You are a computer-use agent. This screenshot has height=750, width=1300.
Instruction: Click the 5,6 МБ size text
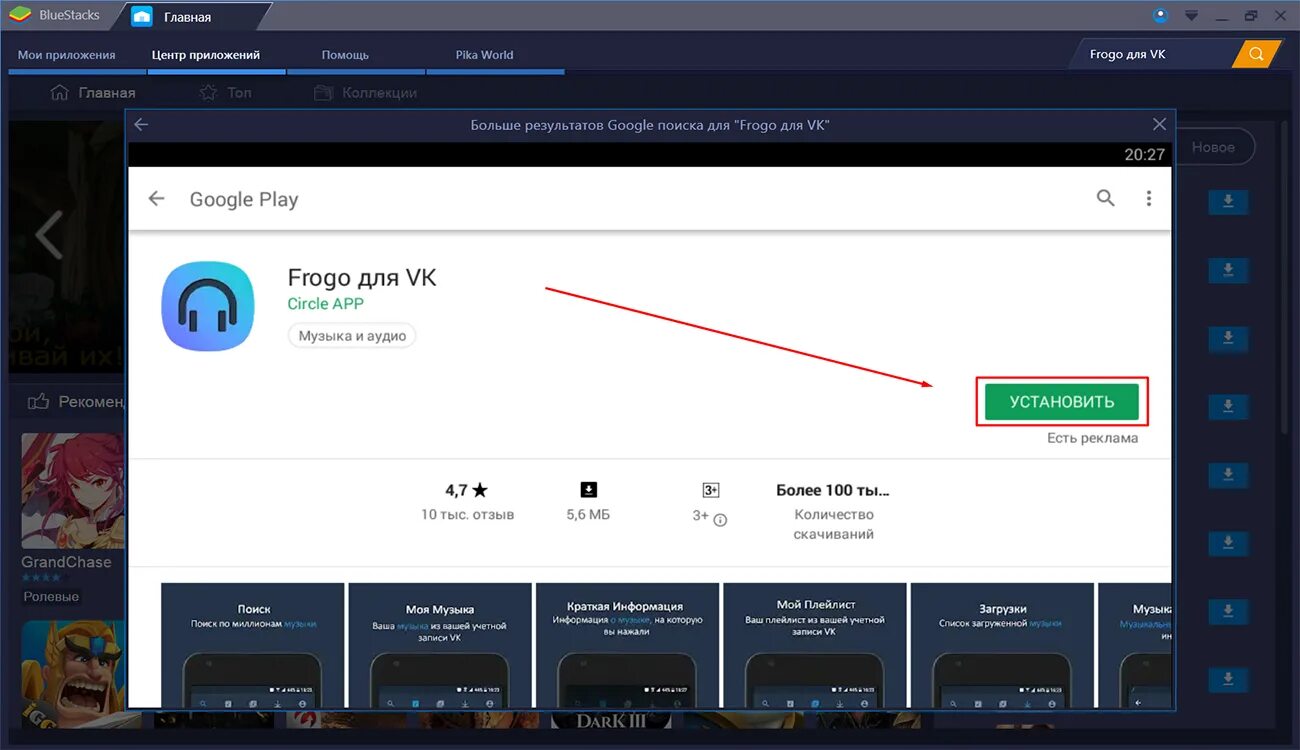tap(588, 515)
